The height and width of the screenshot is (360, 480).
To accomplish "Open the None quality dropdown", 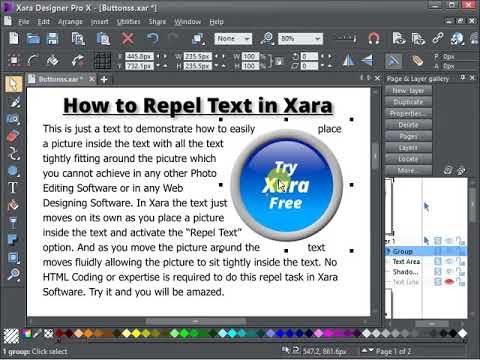I will click(233, 39).
